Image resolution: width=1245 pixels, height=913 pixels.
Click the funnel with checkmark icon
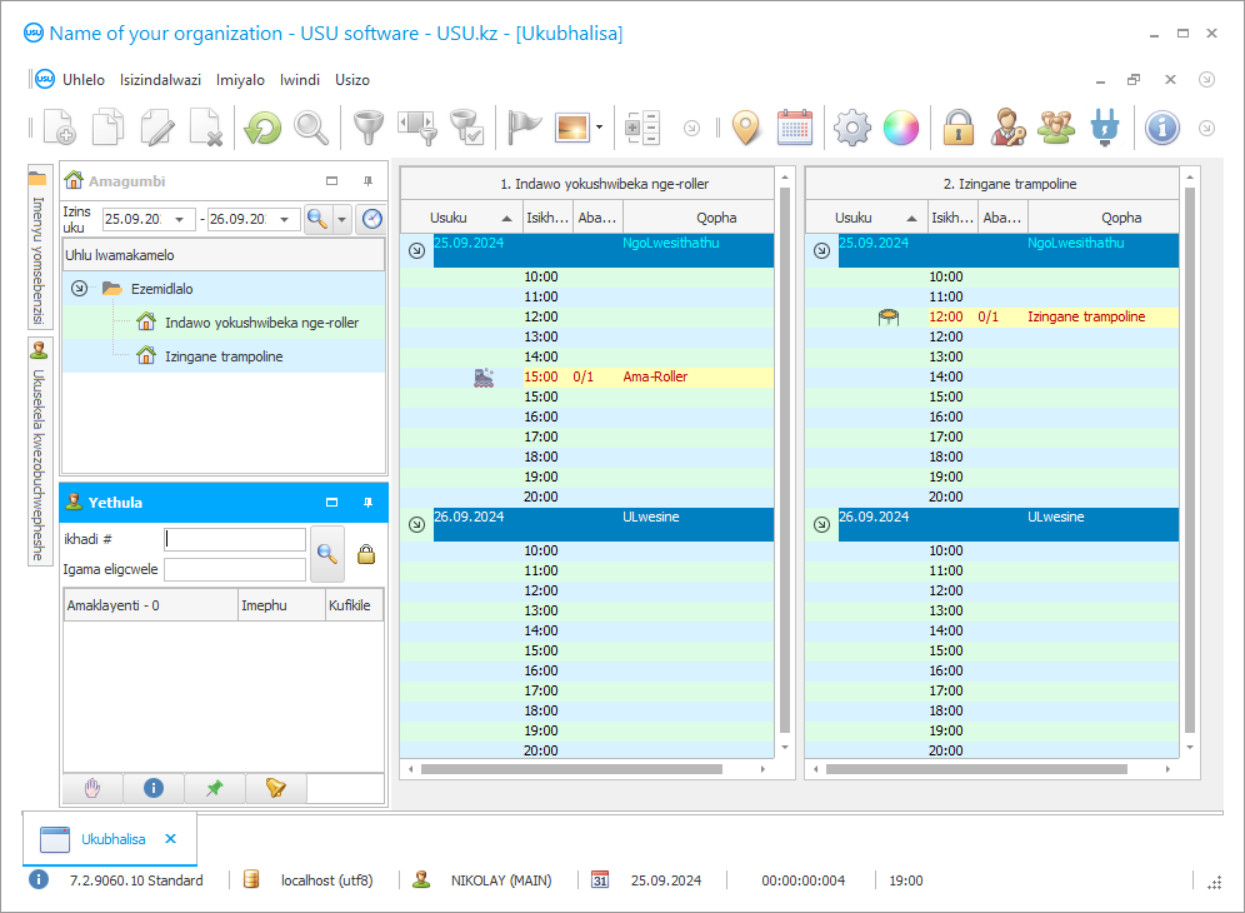(466, 128)
